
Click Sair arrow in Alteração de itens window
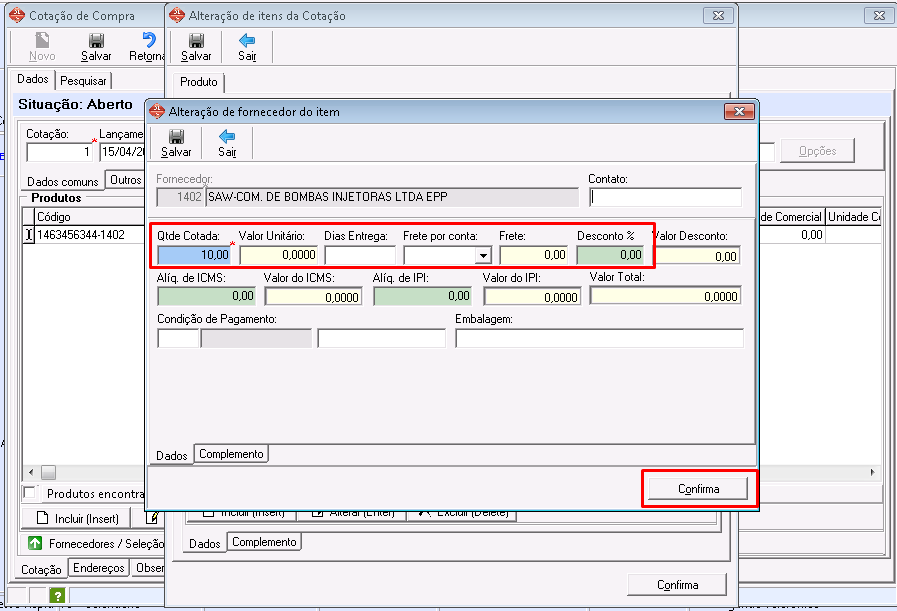point(247,41)
